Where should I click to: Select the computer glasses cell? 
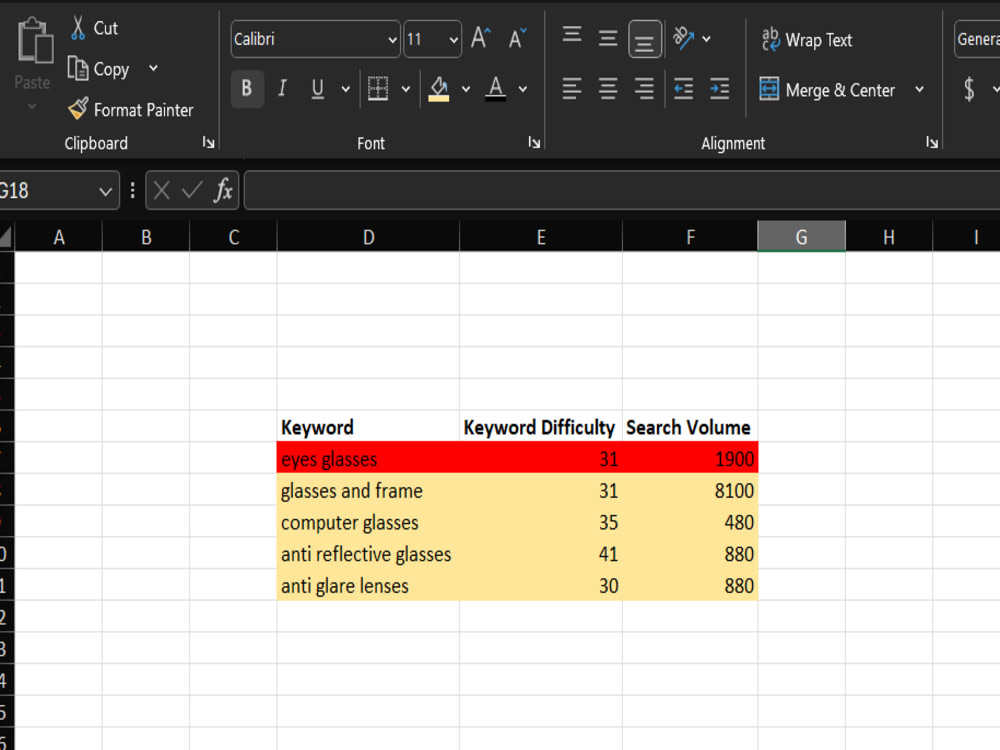(368, 522)
